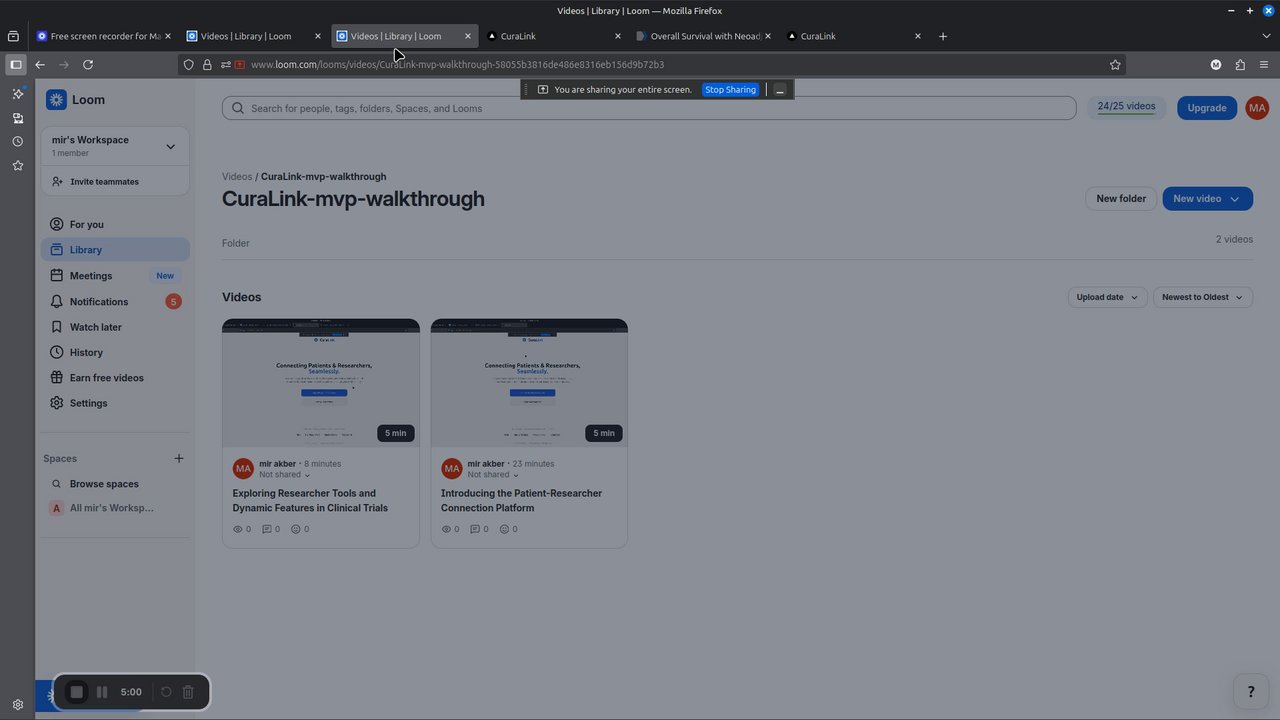Click the comments icon on Introducing Patient-Researcher video

475,529
